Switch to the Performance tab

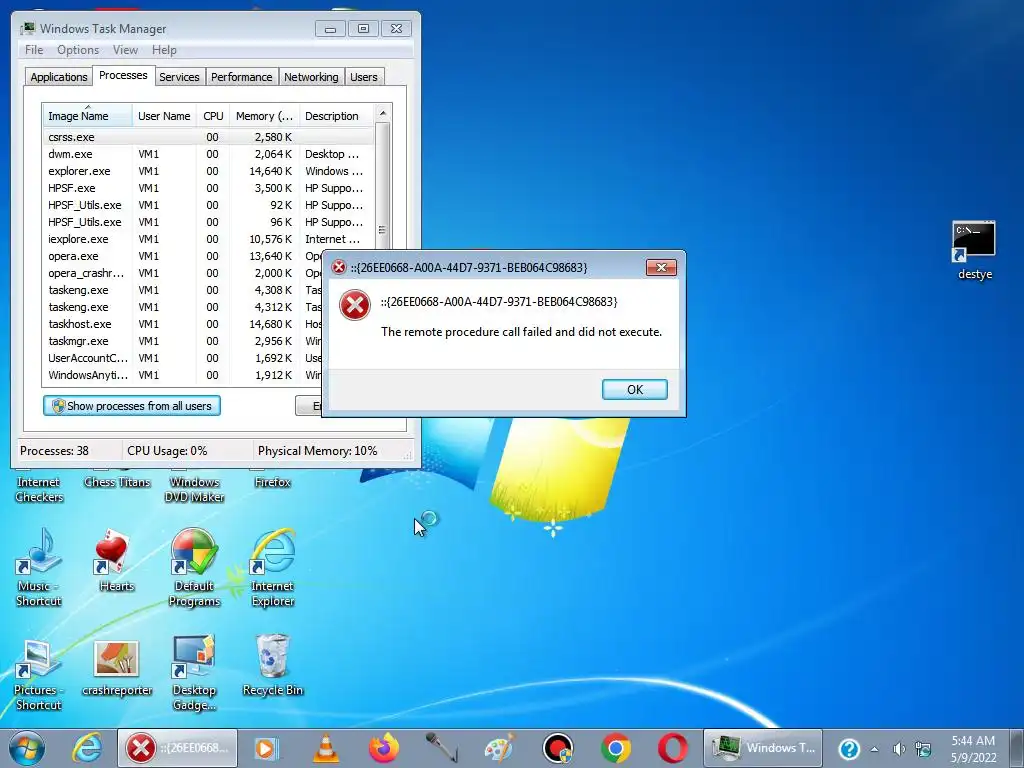(242, 77)
